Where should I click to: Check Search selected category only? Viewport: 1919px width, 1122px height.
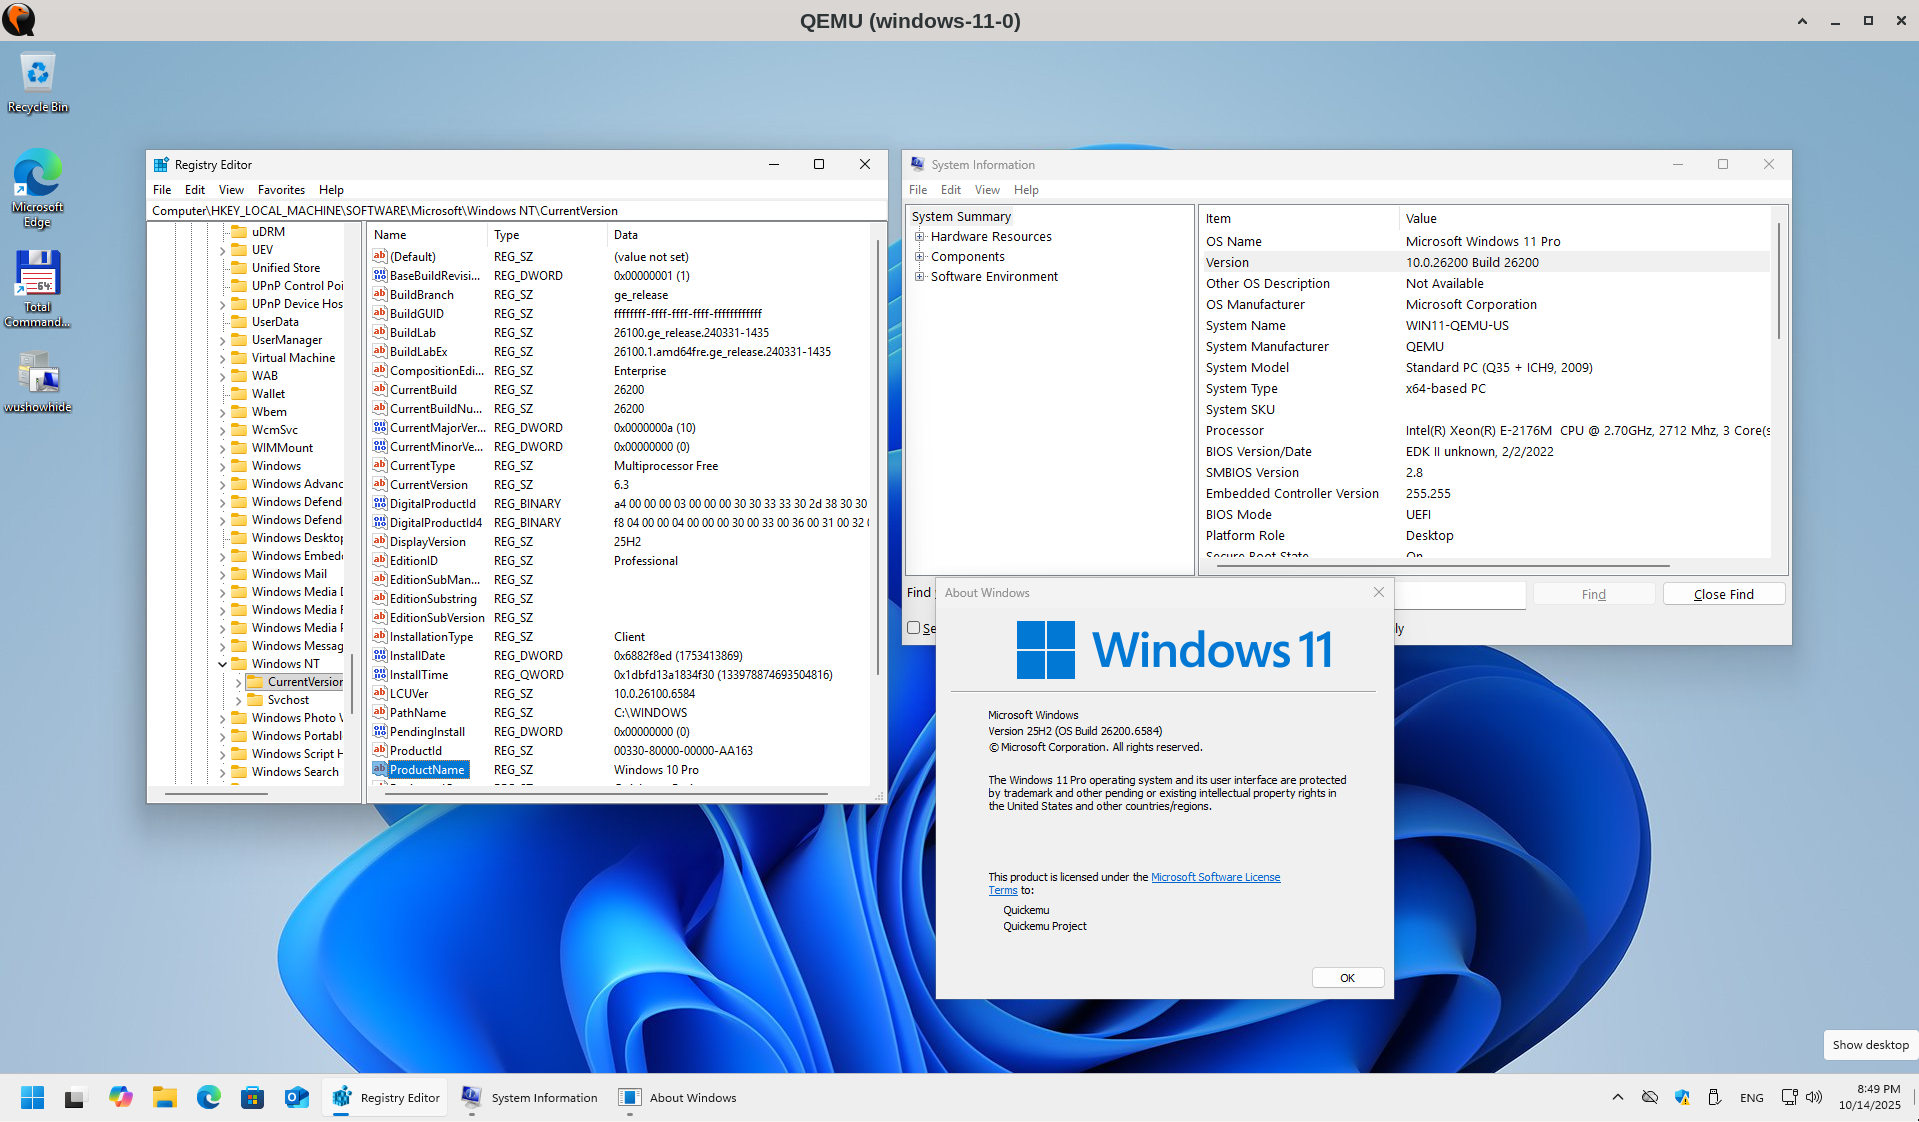pyautogui.click(x=913, y=628)
